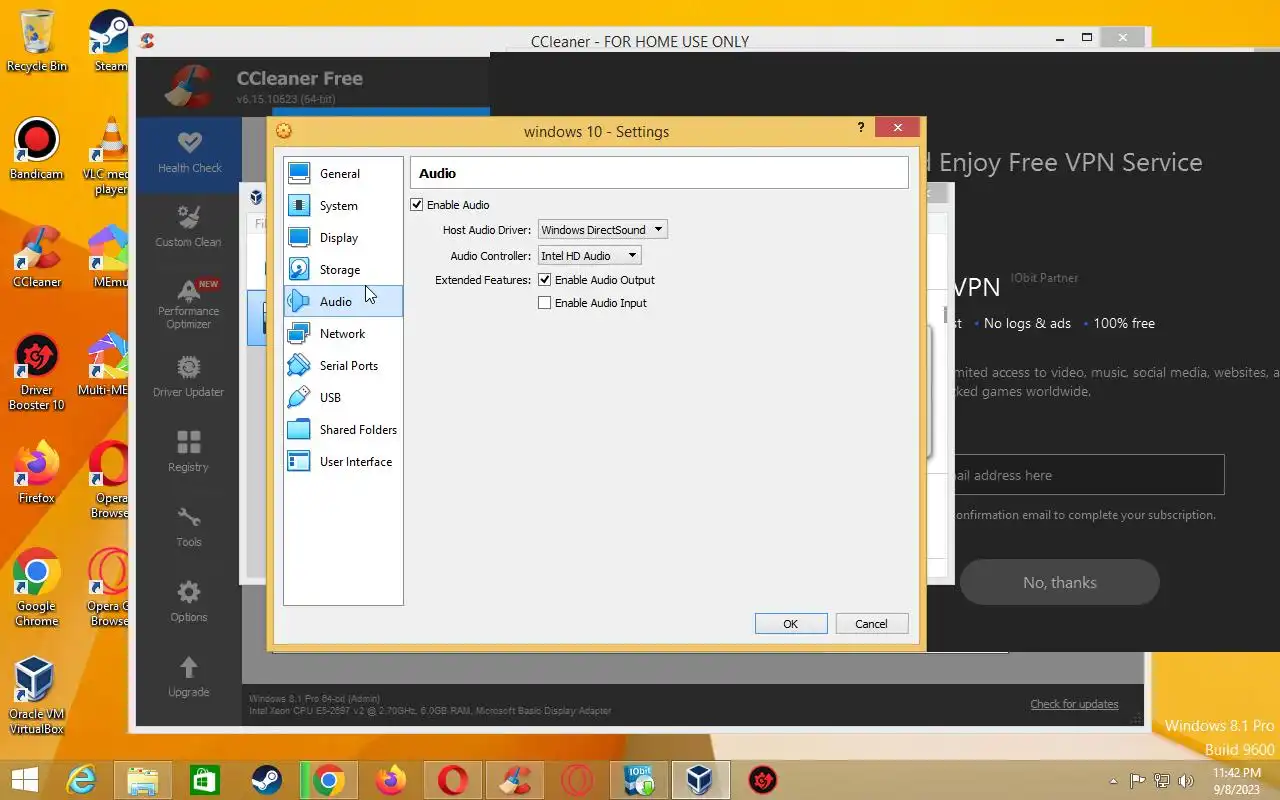Select the Driver Booster 10 desktop shortcut

37,372
